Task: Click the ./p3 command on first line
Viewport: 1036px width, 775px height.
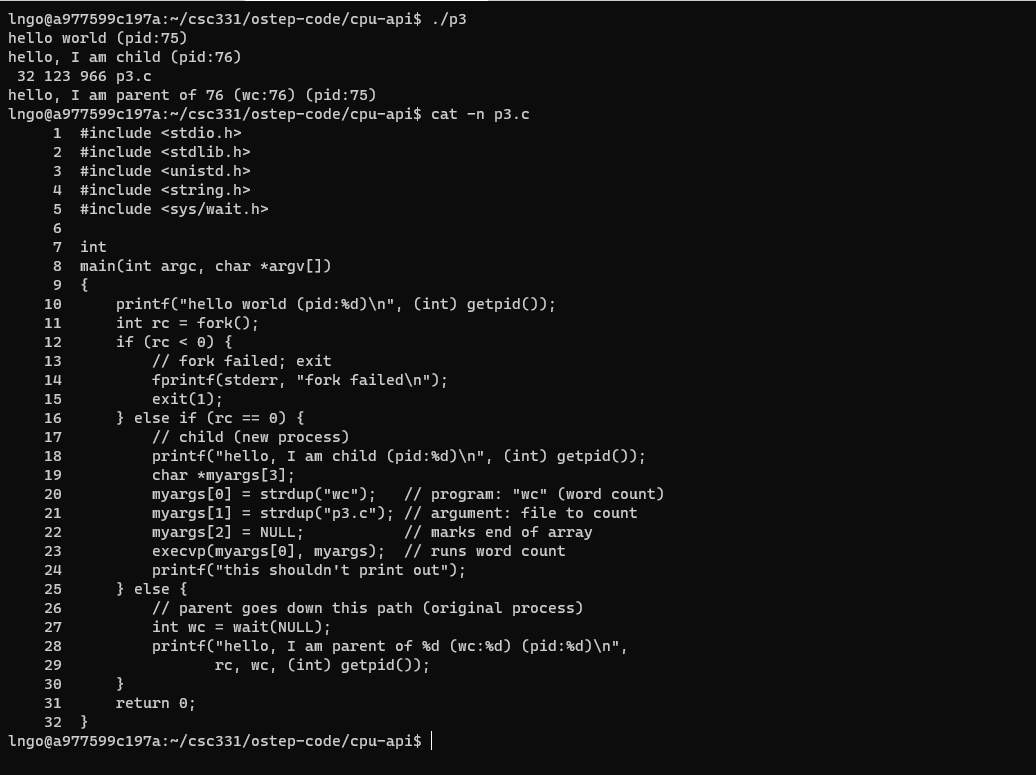Action: (x=449, y=19)
